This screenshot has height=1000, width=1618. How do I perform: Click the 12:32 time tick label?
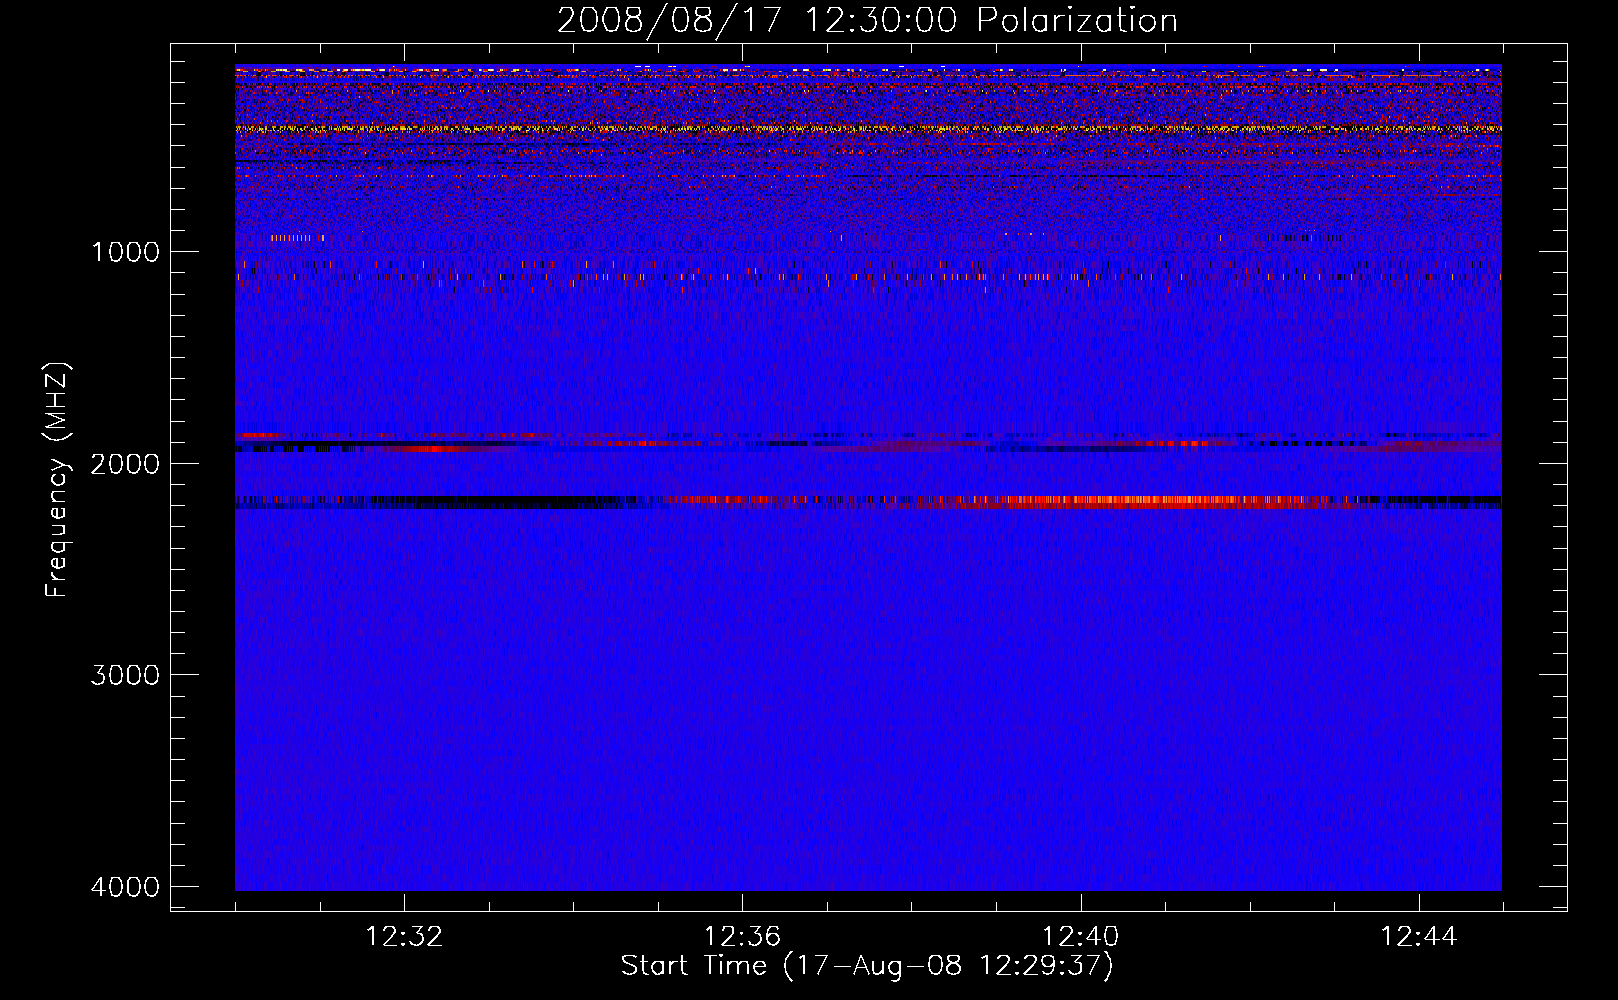tap(404, 937)
